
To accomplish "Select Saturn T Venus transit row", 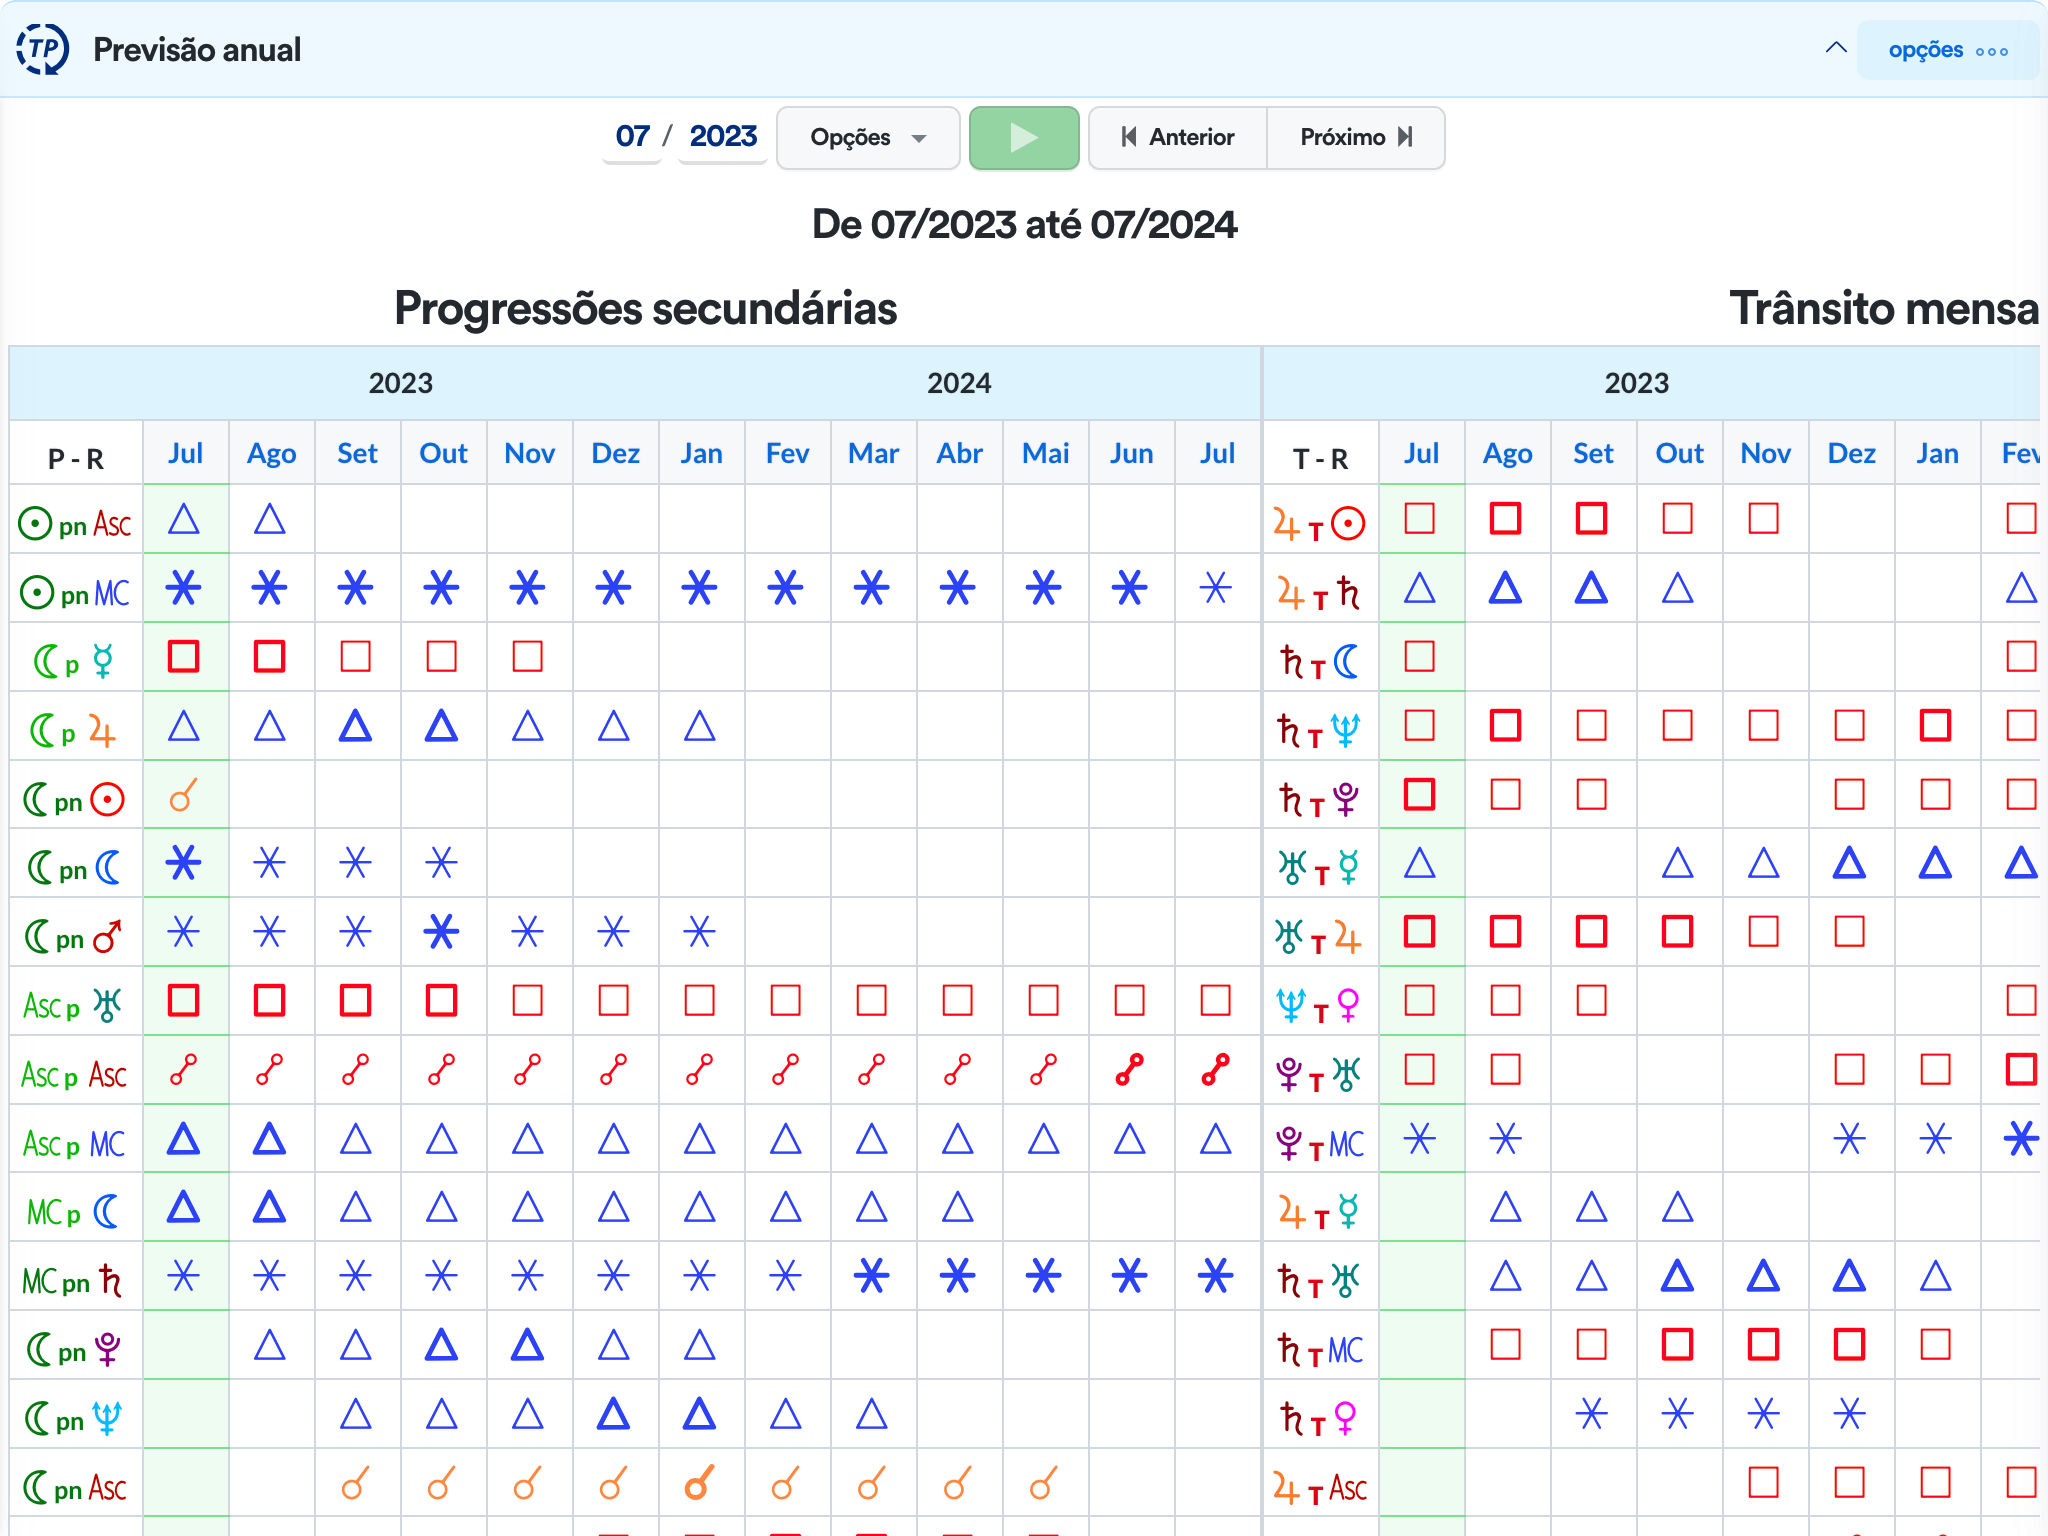I will coord(1319,1418).
